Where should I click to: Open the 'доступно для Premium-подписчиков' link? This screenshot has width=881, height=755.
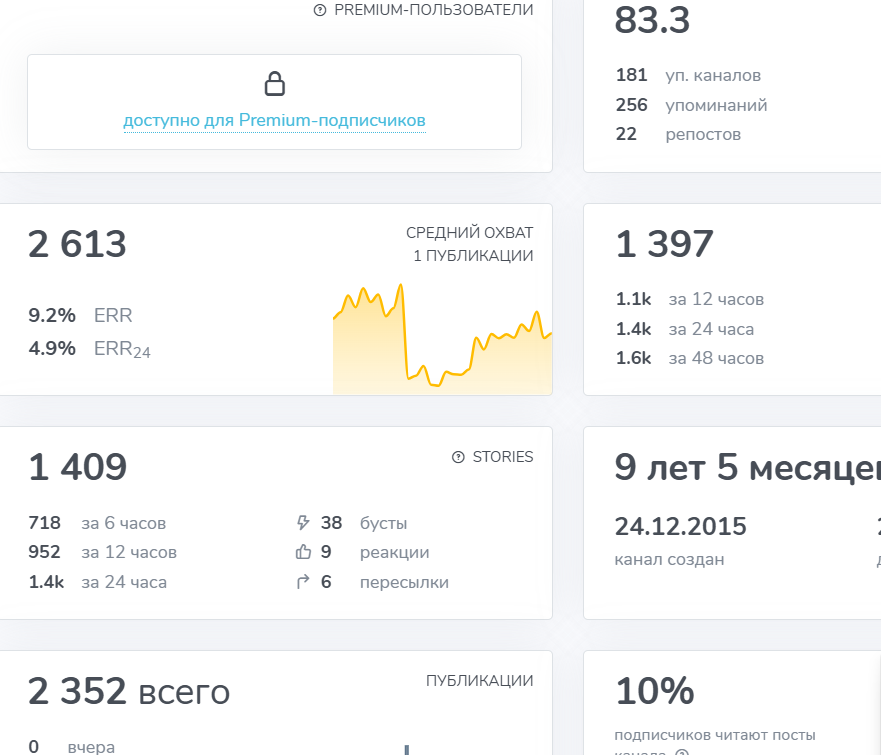pyautogui.click(x=275, y=120)
